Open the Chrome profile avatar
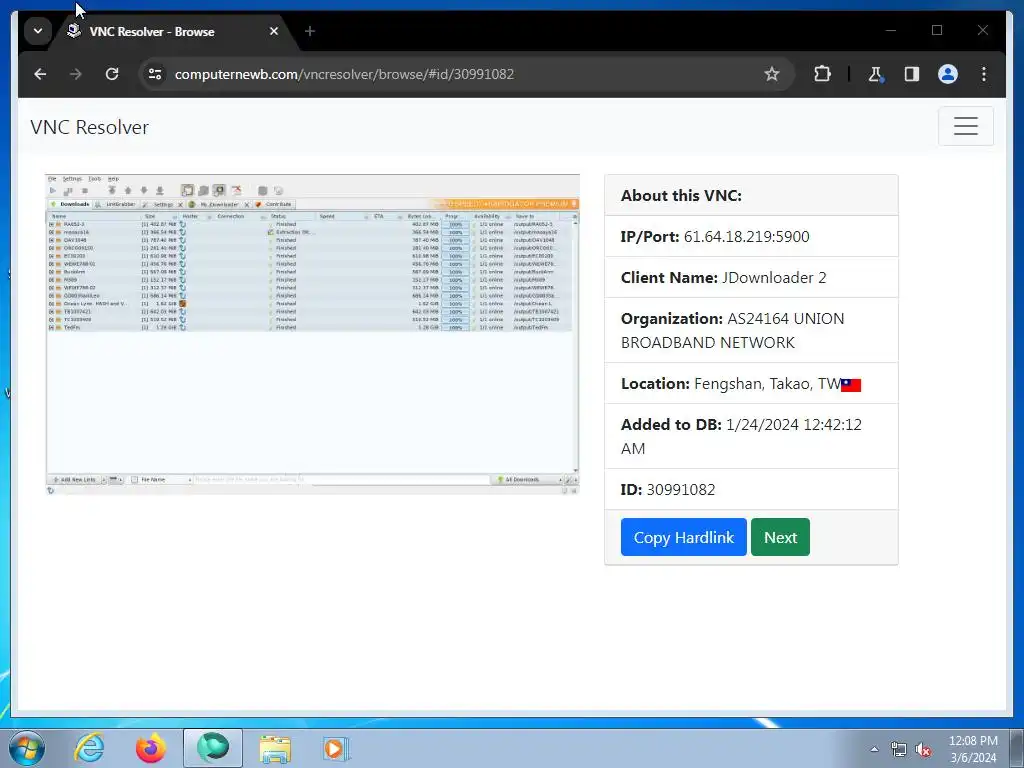 point(948,74)
